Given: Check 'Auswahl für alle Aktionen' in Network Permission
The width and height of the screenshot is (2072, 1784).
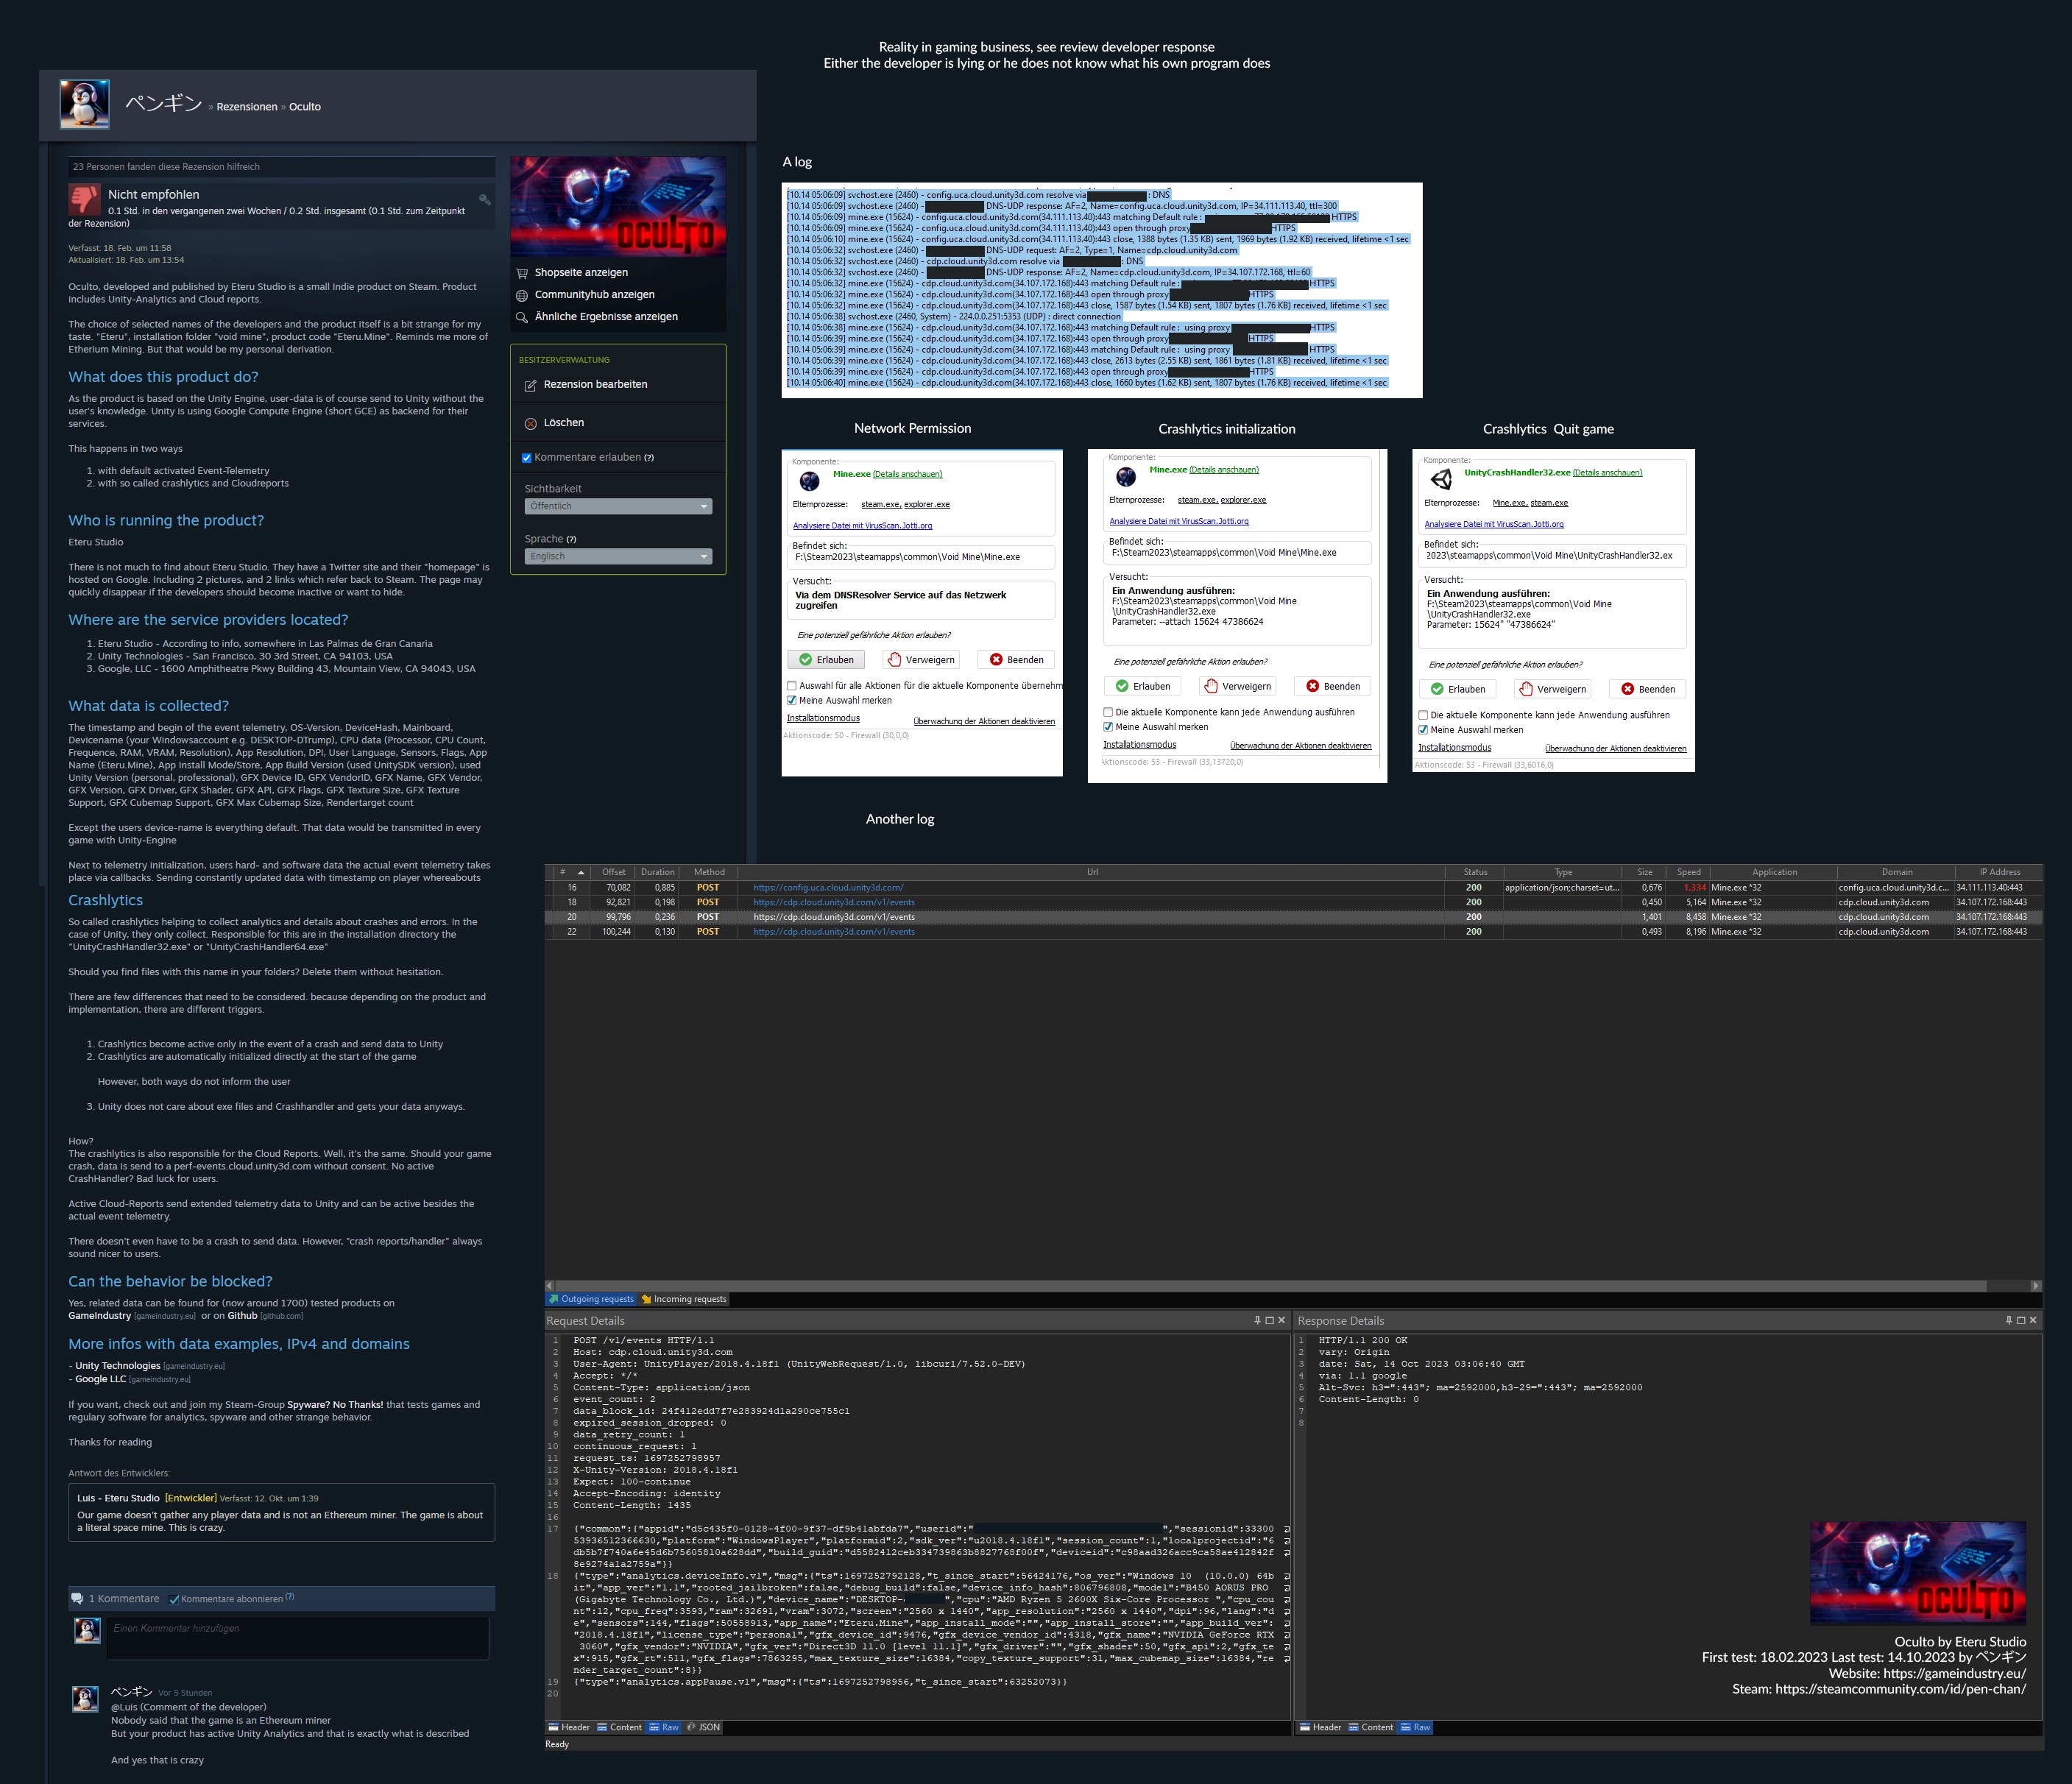Looking at the screenshot, I should 792,686.
